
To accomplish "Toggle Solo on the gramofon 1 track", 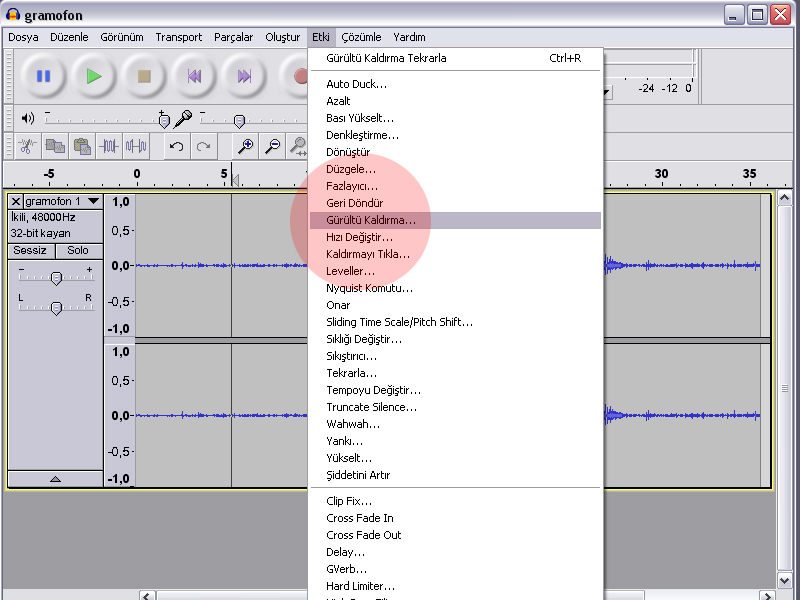I will 78,250.
